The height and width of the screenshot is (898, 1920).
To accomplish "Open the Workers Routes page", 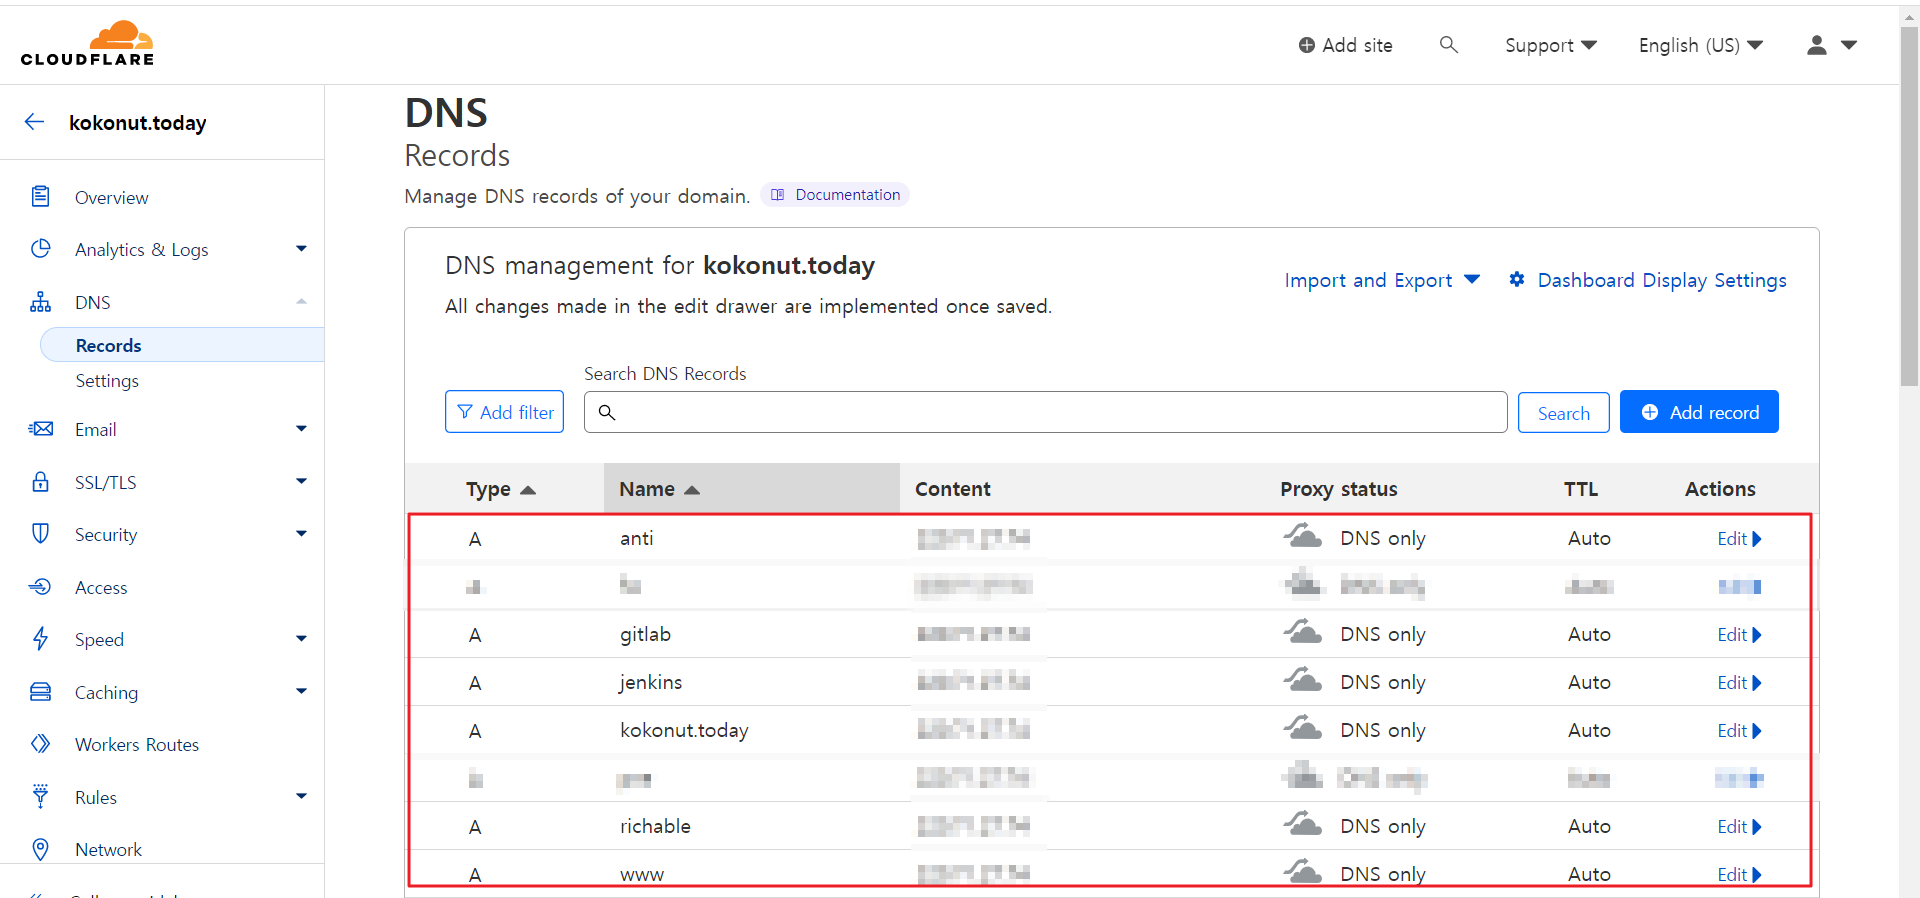I will click(x=137, y=745).
